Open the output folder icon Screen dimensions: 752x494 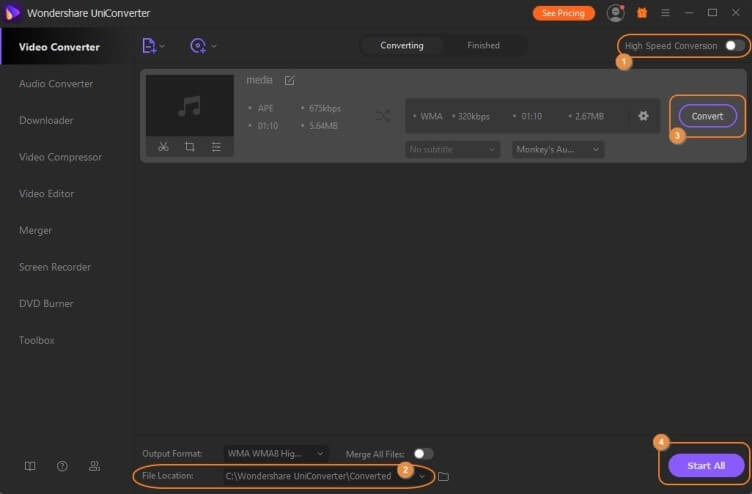coord(444,476)
